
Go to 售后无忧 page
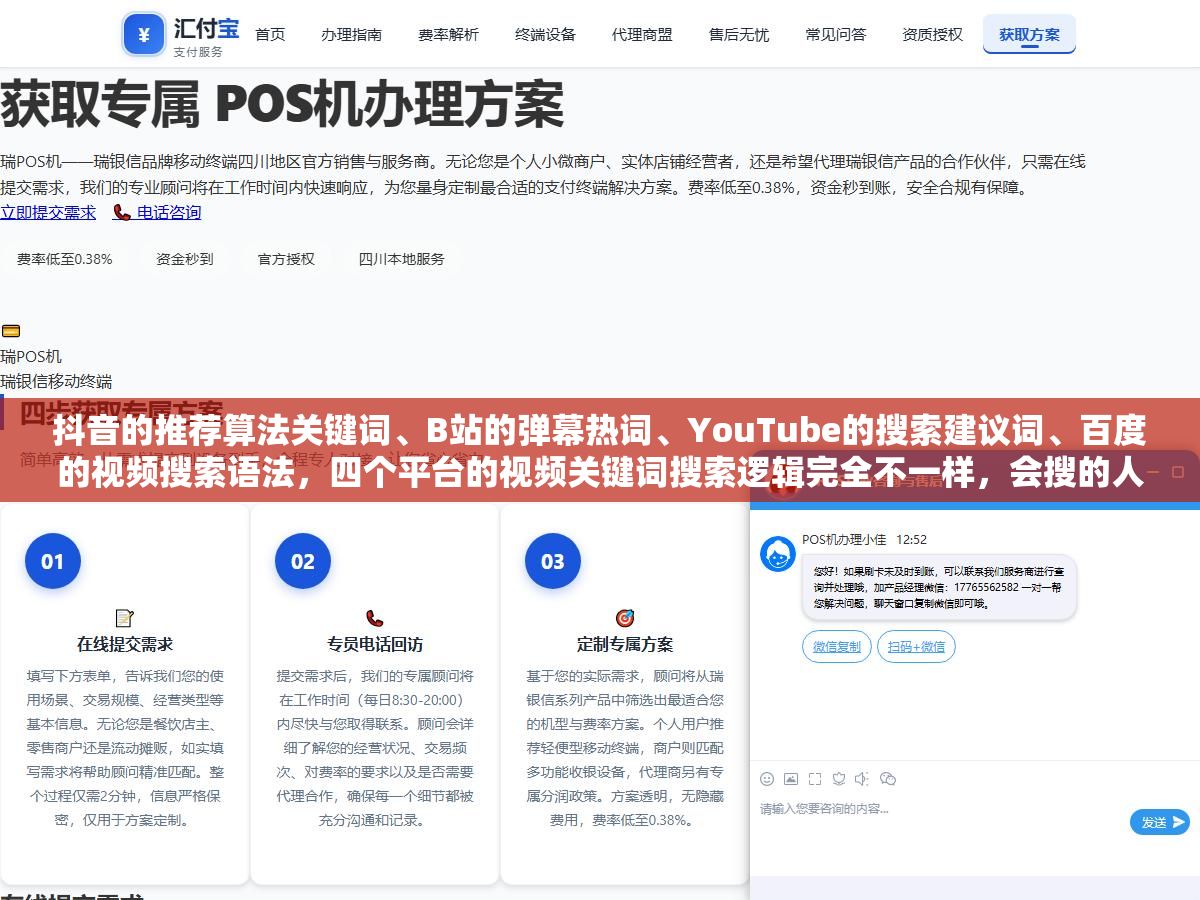(739, 34)
